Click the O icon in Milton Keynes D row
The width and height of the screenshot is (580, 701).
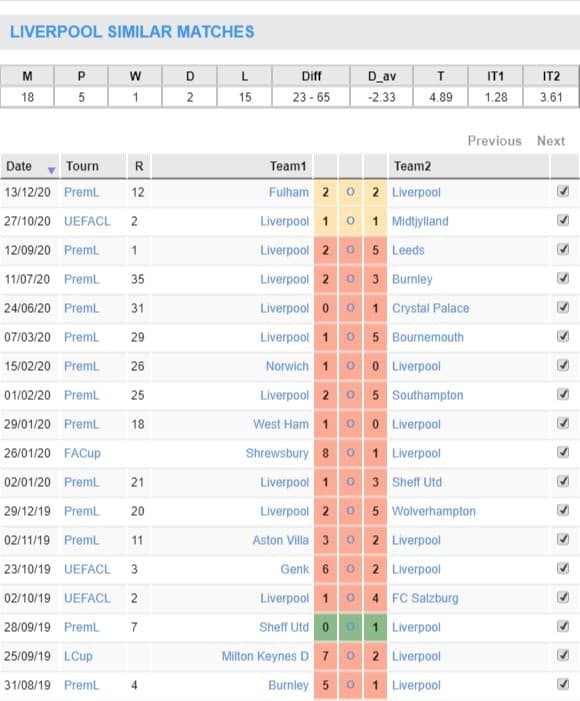[x=351, y=656]
